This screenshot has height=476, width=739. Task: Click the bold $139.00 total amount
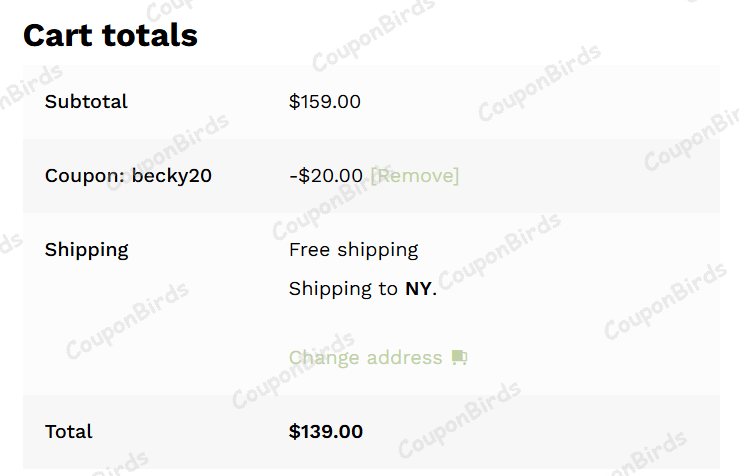(x=326, y=432)
